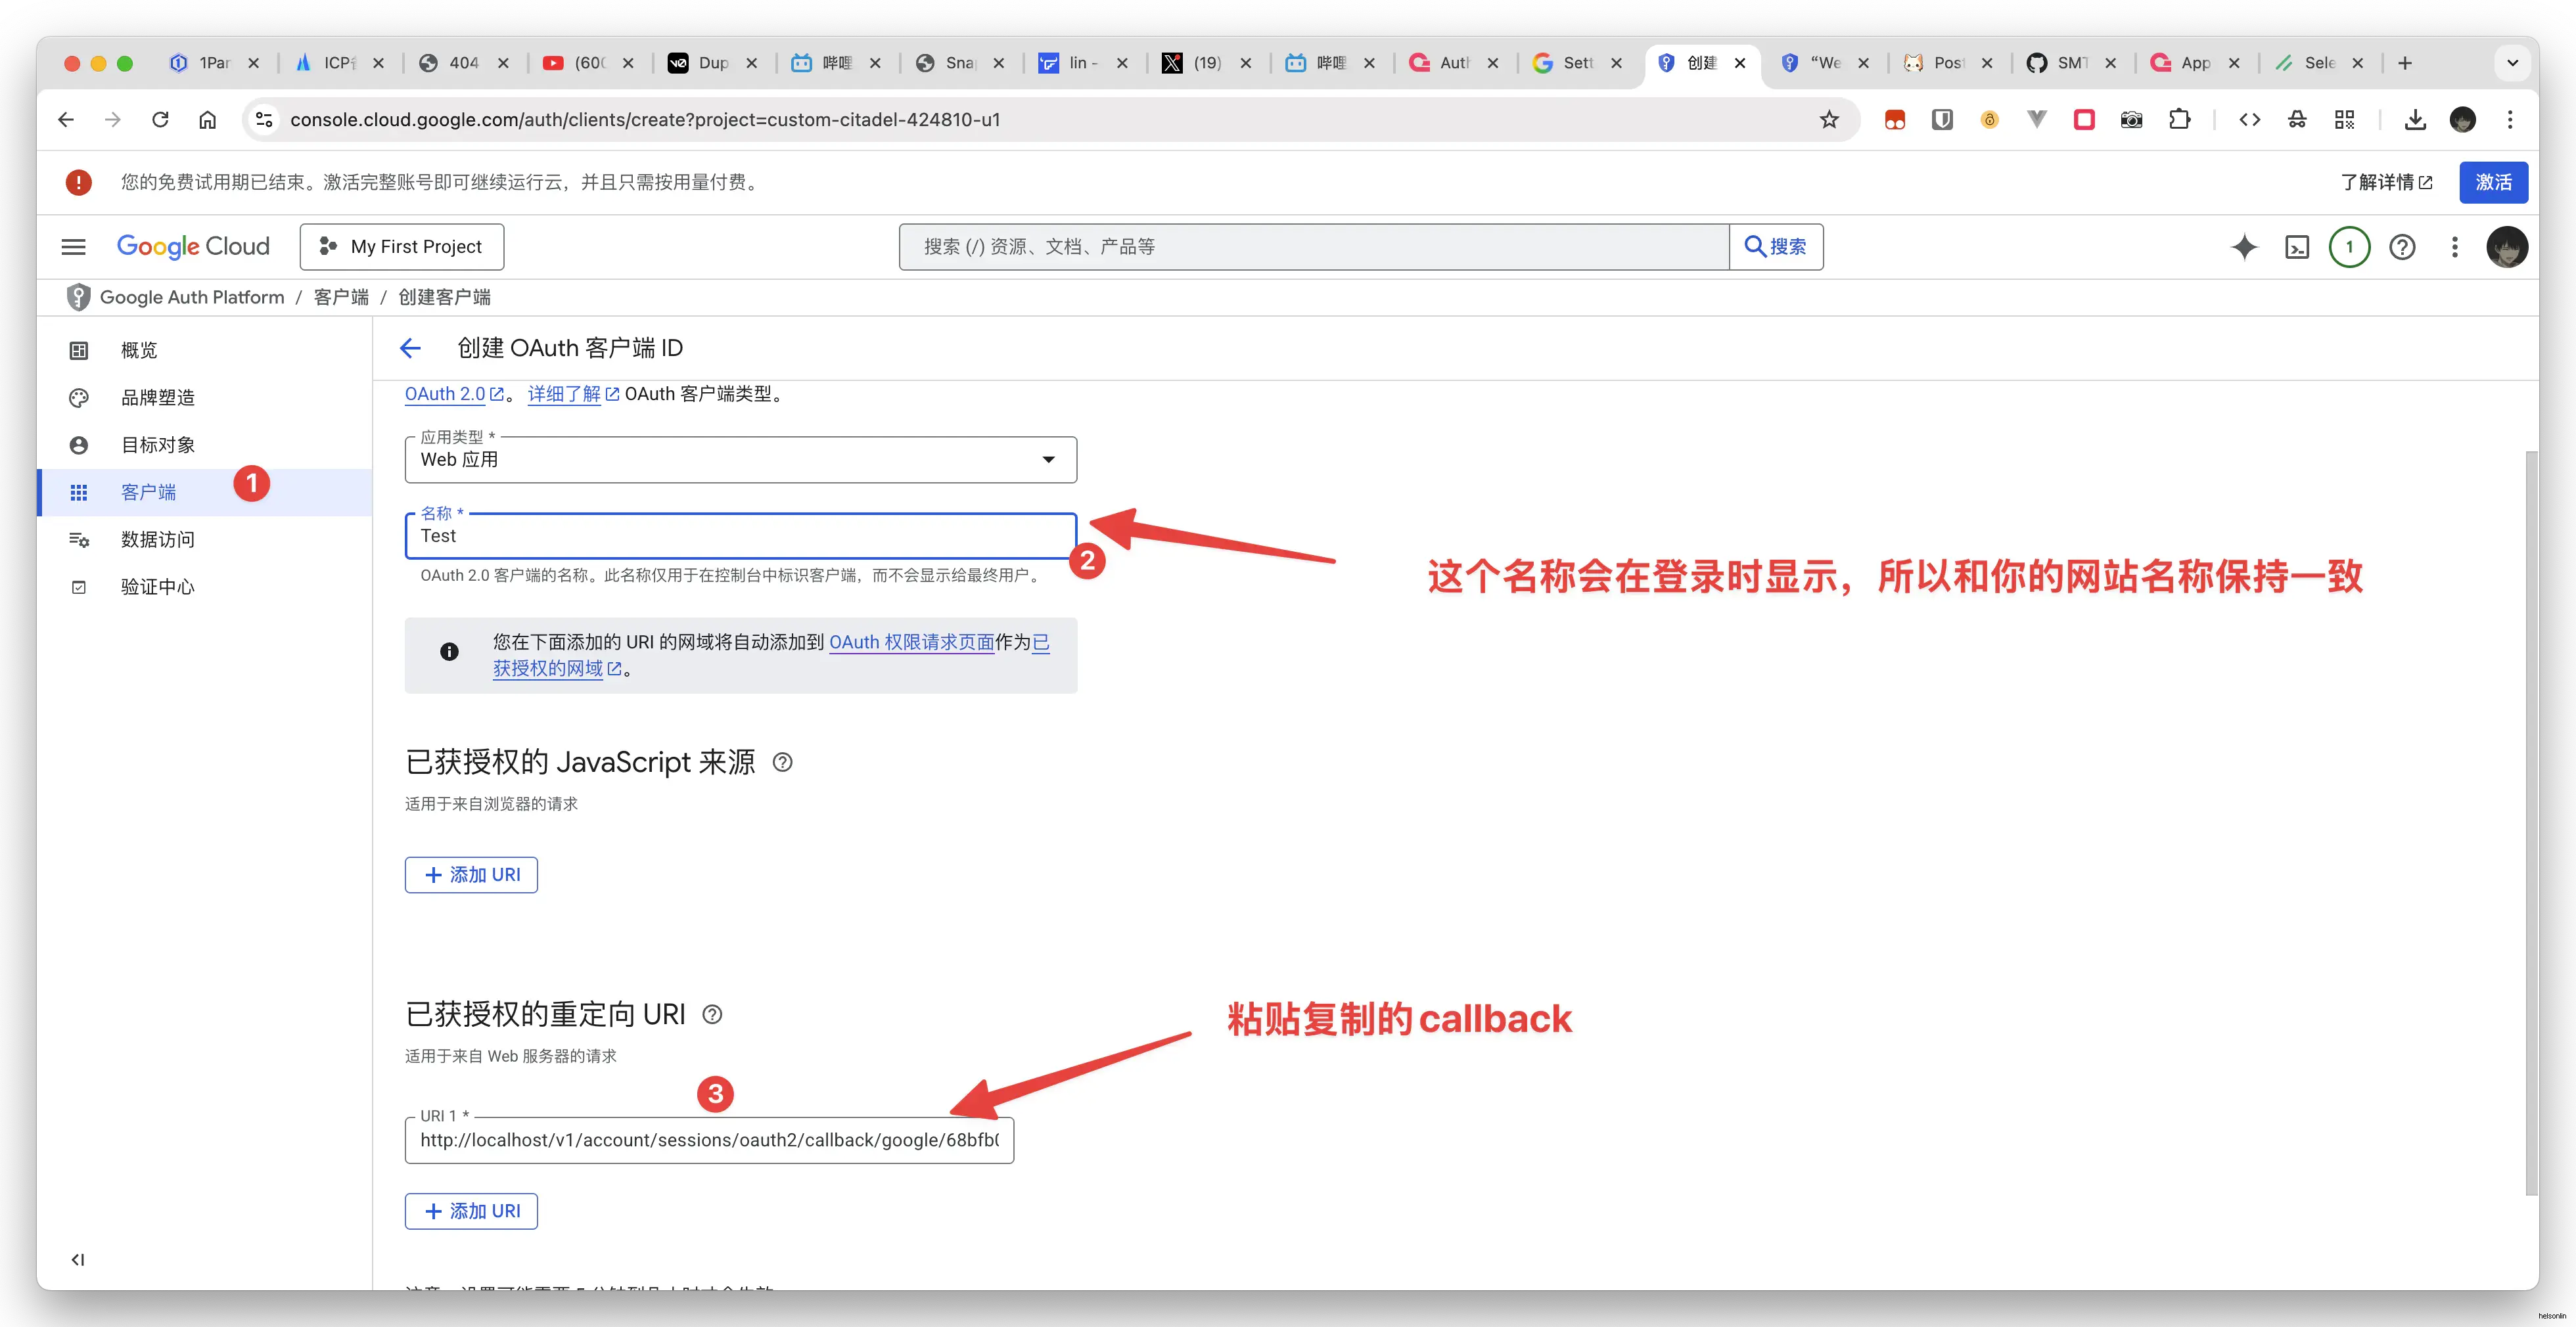2576x1327 pixels.
Task: Click the browser address bar URL
Action: coord(645,120)
